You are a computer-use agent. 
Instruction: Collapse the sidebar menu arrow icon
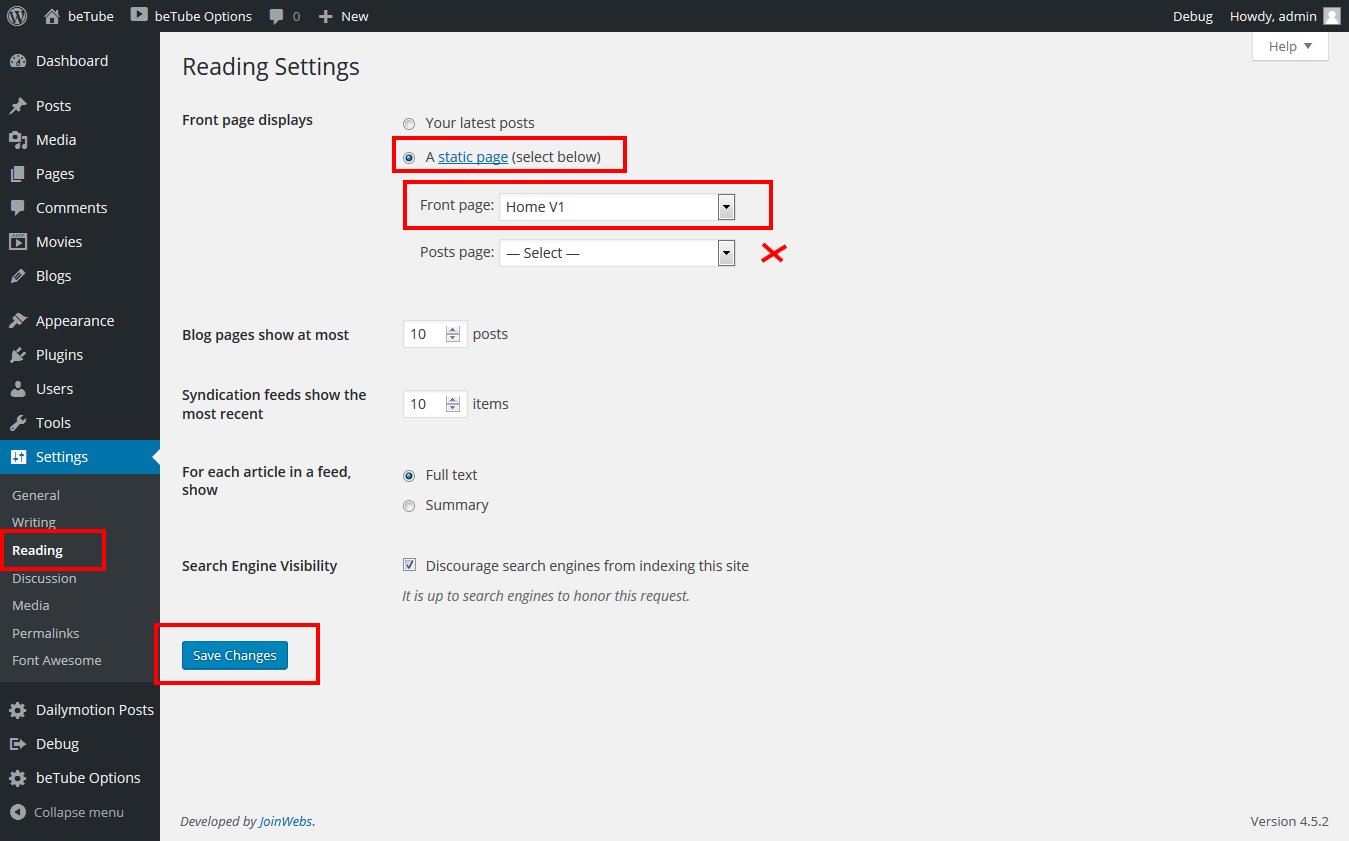[17, 812]
